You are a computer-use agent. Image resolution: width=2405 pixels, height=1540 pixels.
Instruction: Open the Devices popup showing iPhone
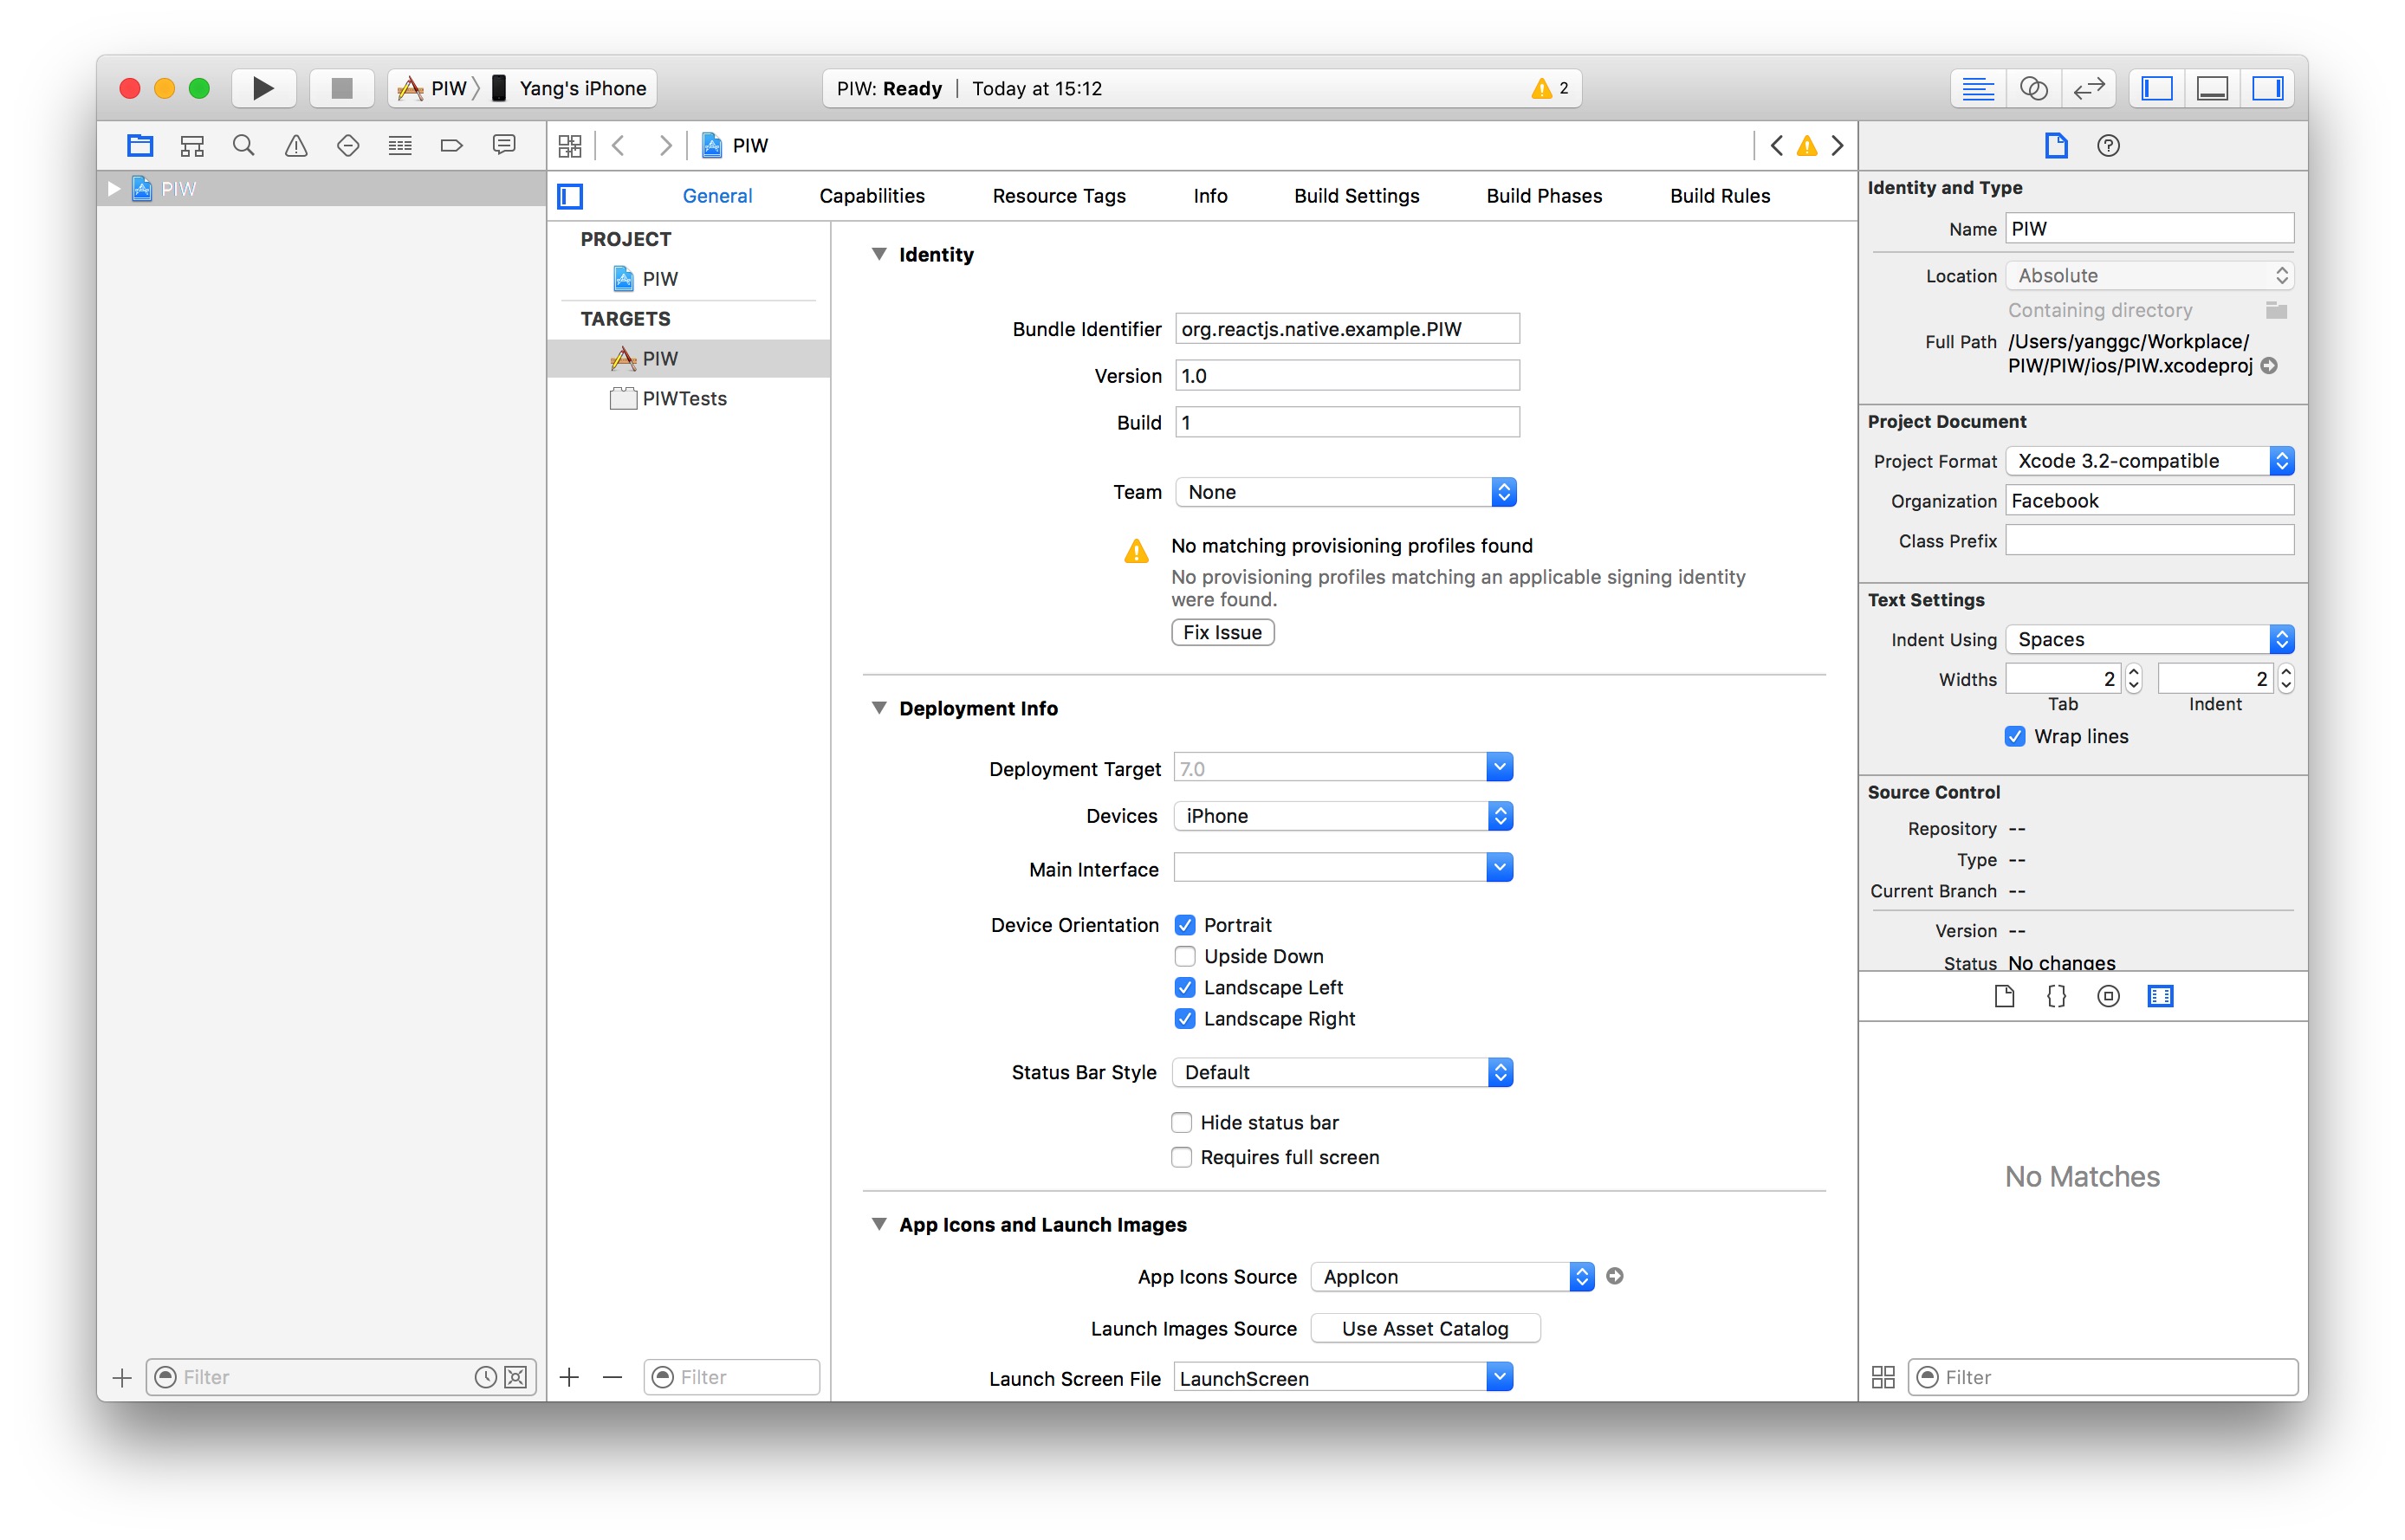(x=1342, y=816)
